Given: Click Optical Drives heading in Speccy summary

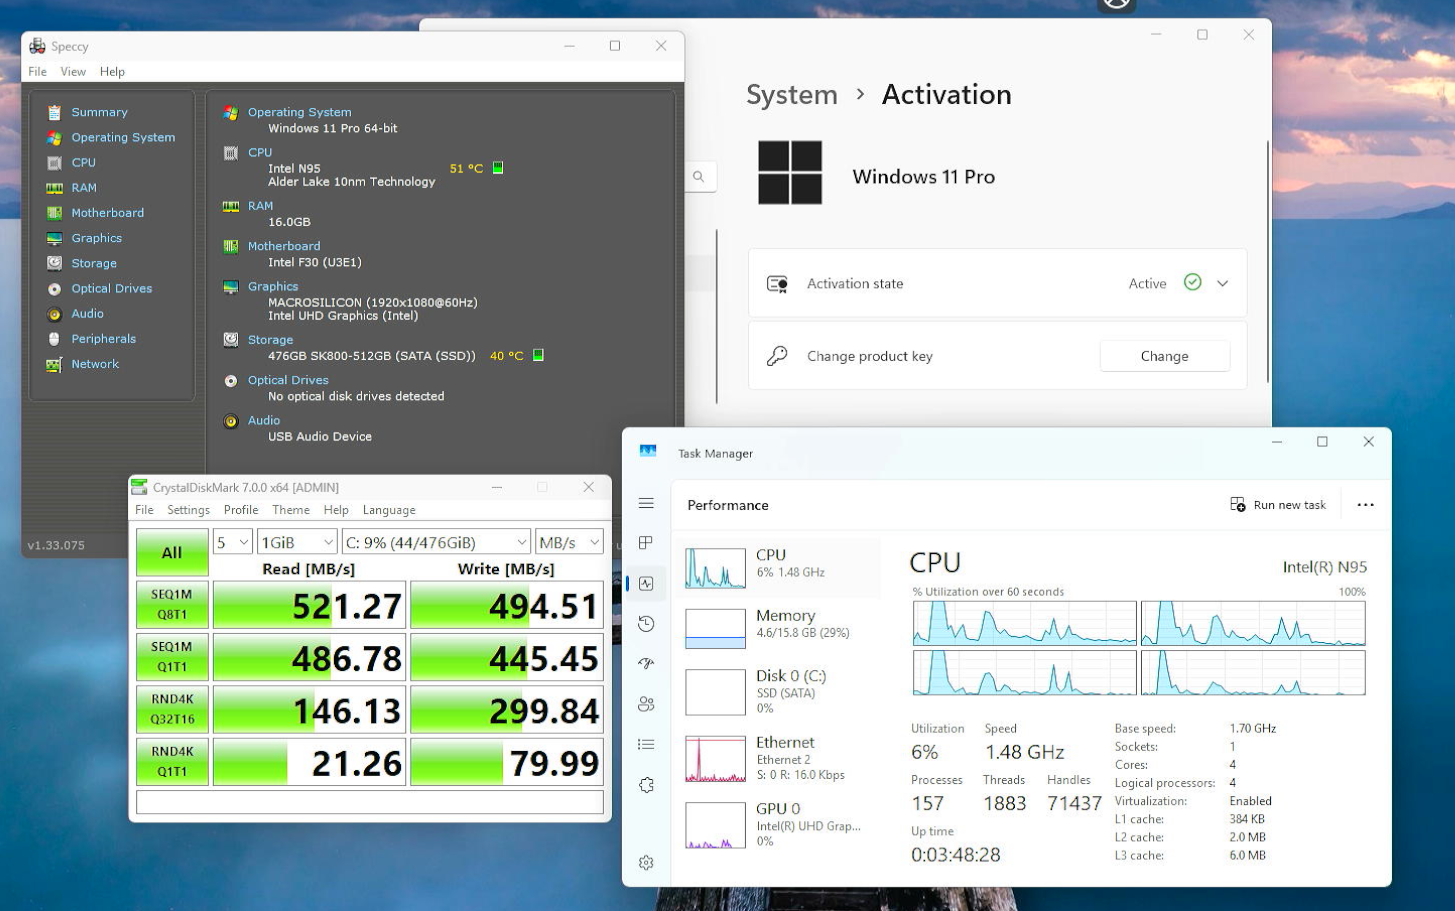Looking at the screenshot, I should (288, 380).
